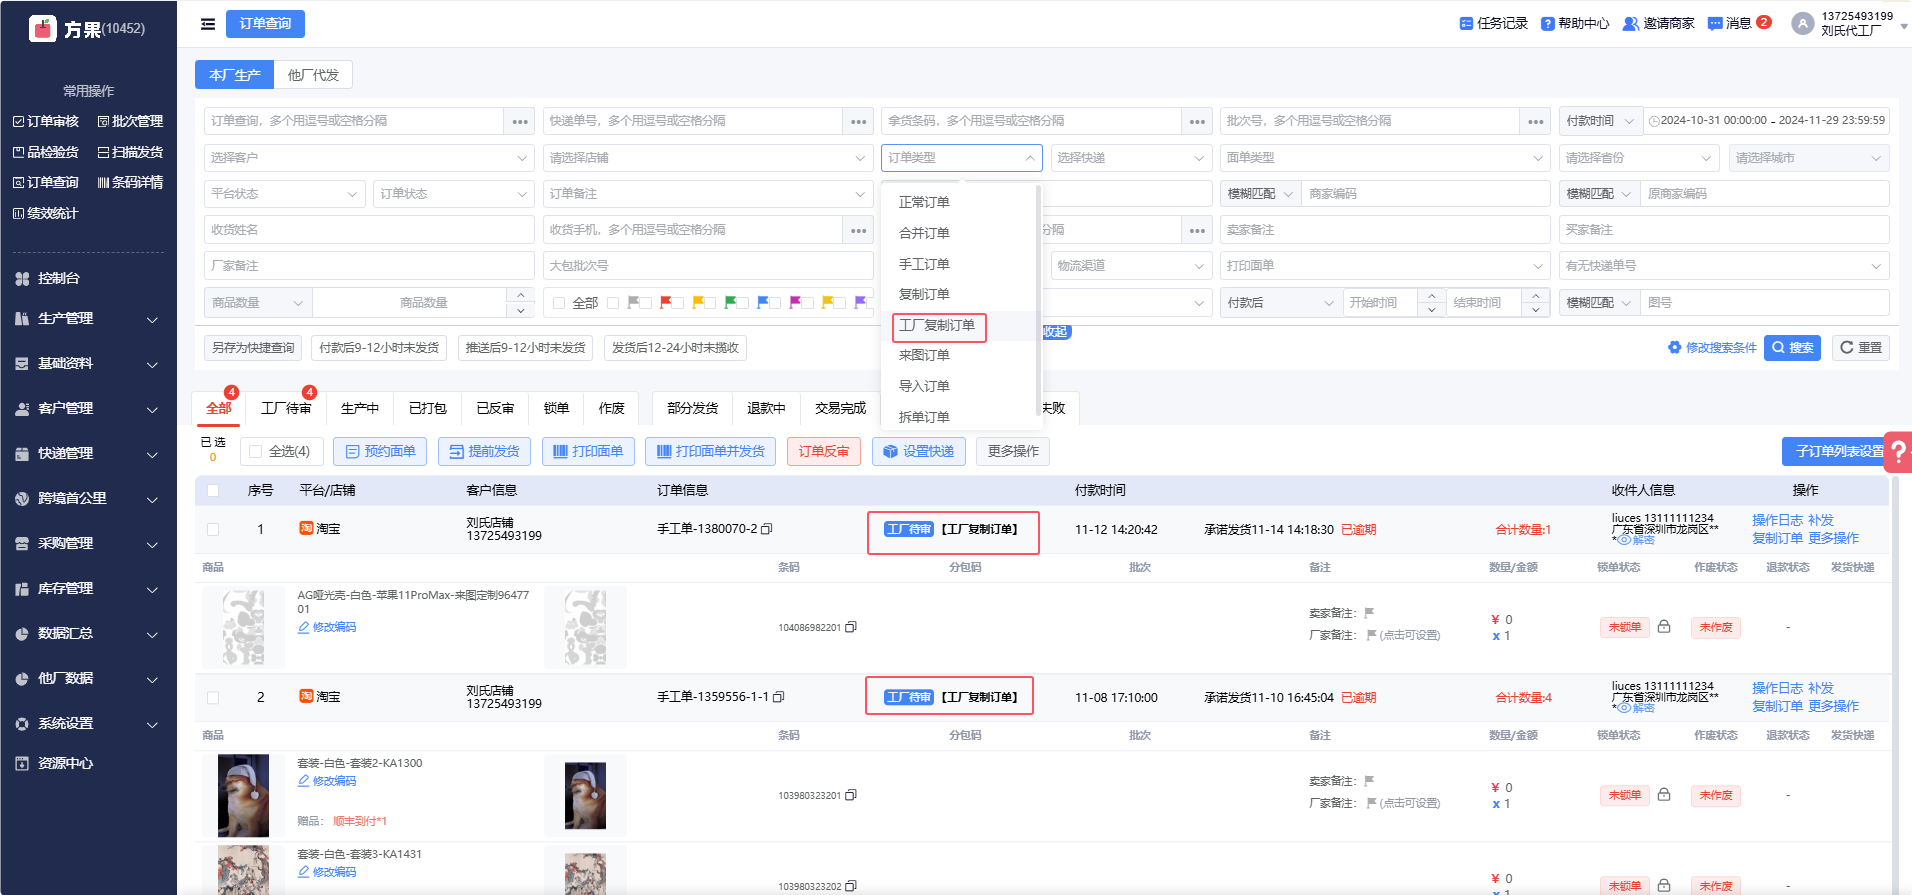Choose 工厂复制订单 from order type list
1912x895 pixels.
click(x=937, y=326)
